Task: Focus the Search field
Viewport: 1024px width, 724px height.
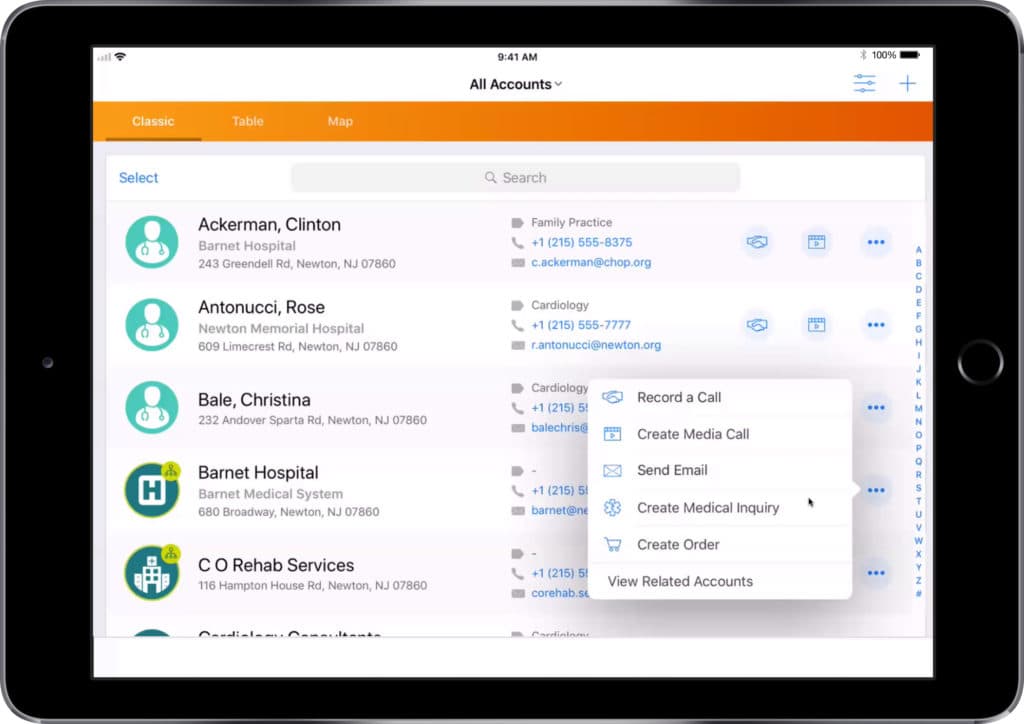Action: point(515,178)
